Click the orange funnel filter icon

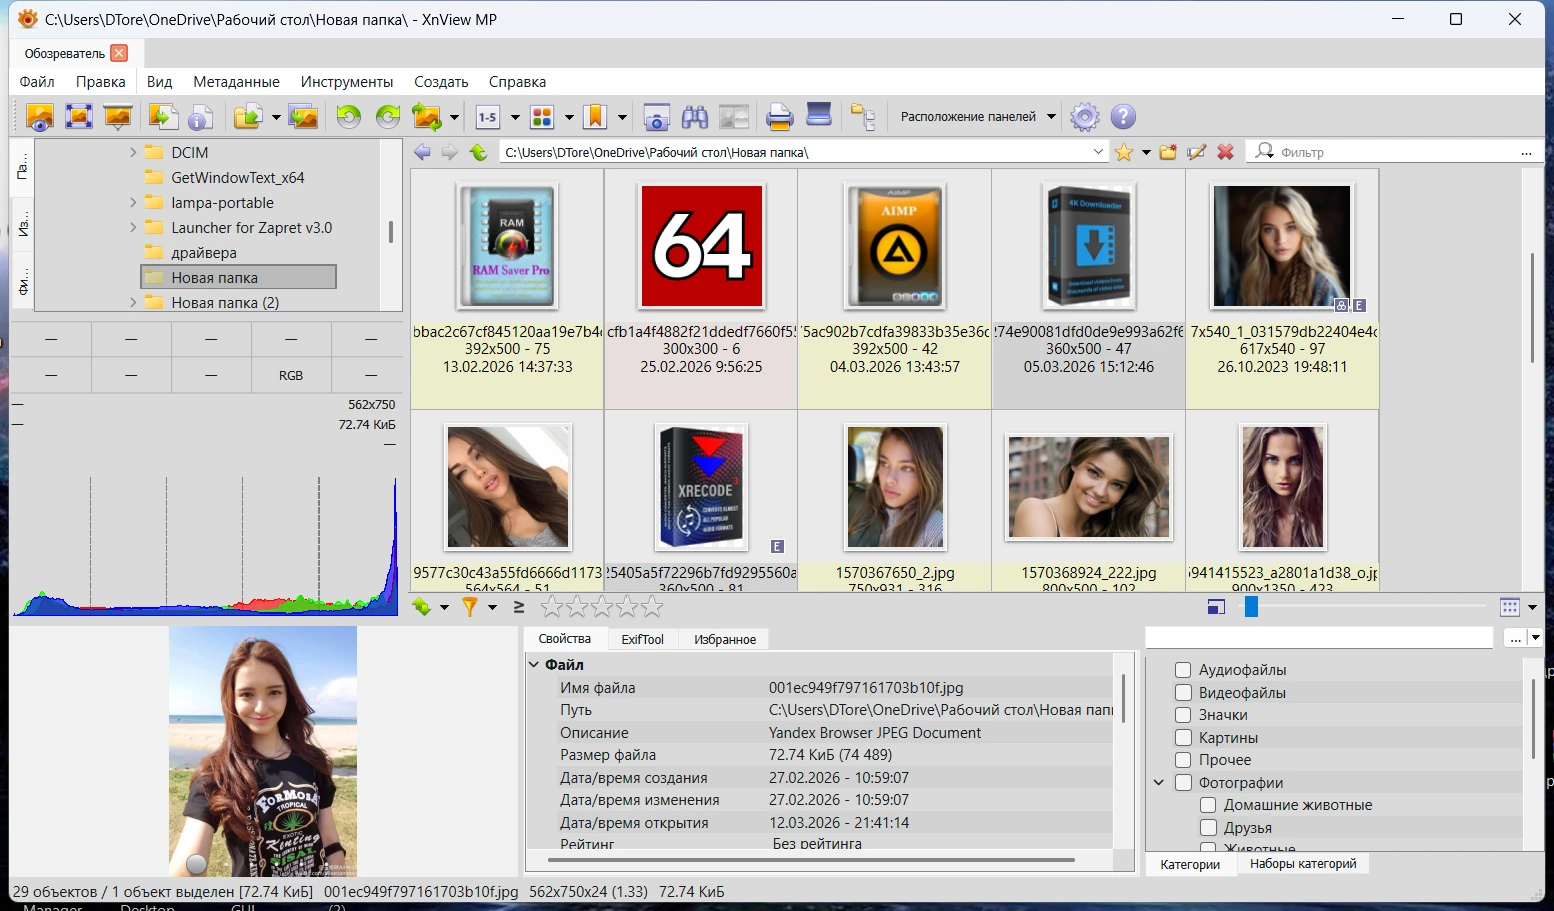(x=469, y=607)
